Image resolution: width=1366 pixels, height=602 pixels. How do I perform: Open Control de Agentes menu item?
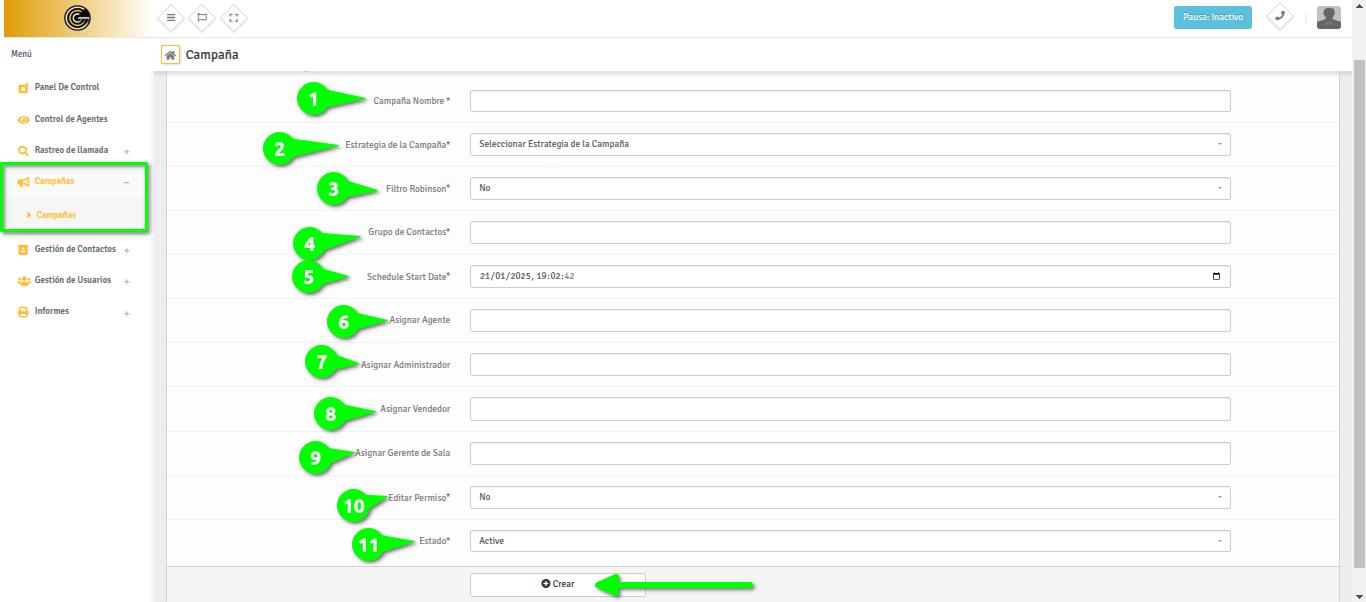70,120
